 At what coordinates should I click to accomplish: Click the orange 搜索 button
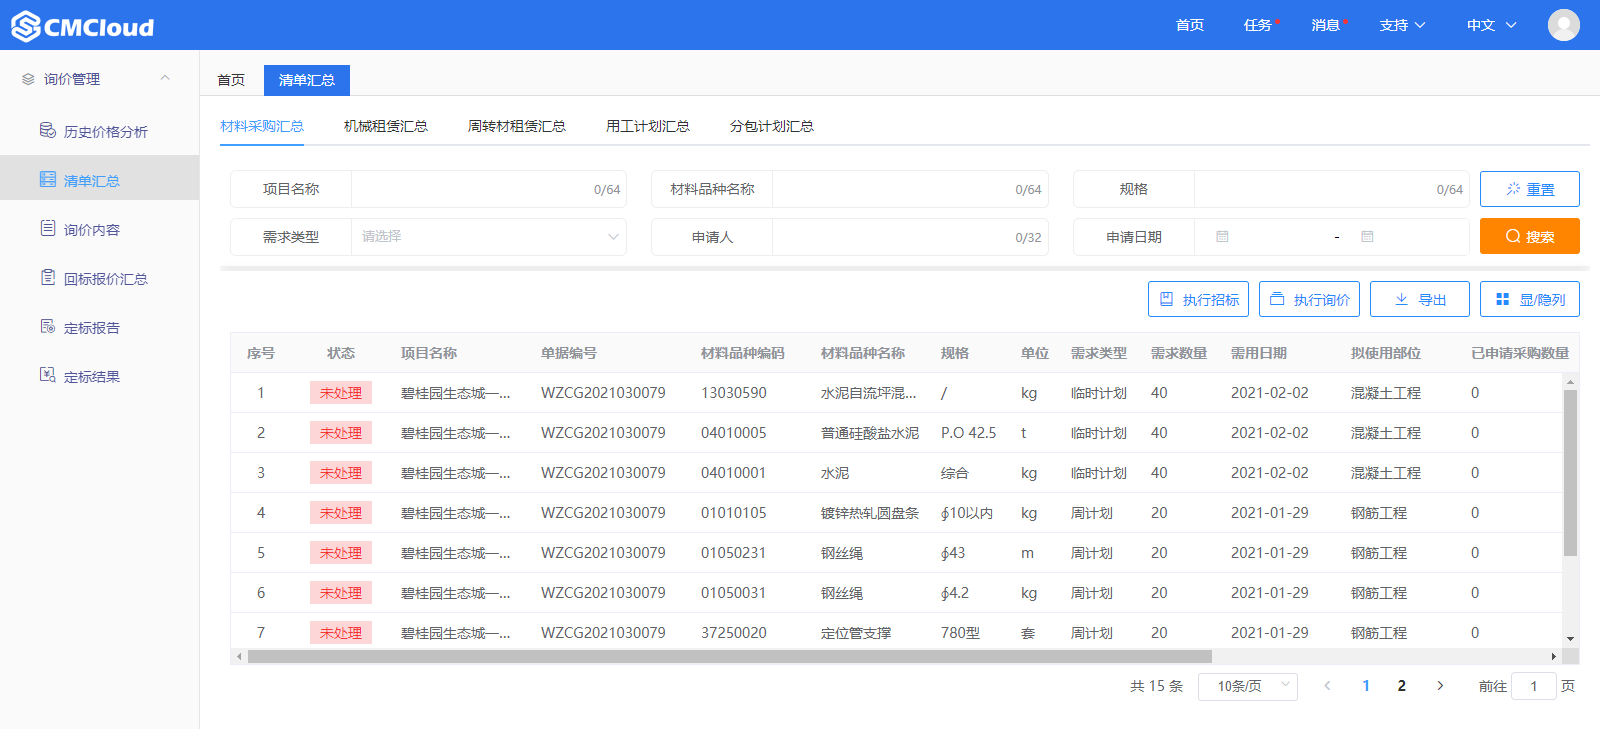click(x=1530, y=236)
